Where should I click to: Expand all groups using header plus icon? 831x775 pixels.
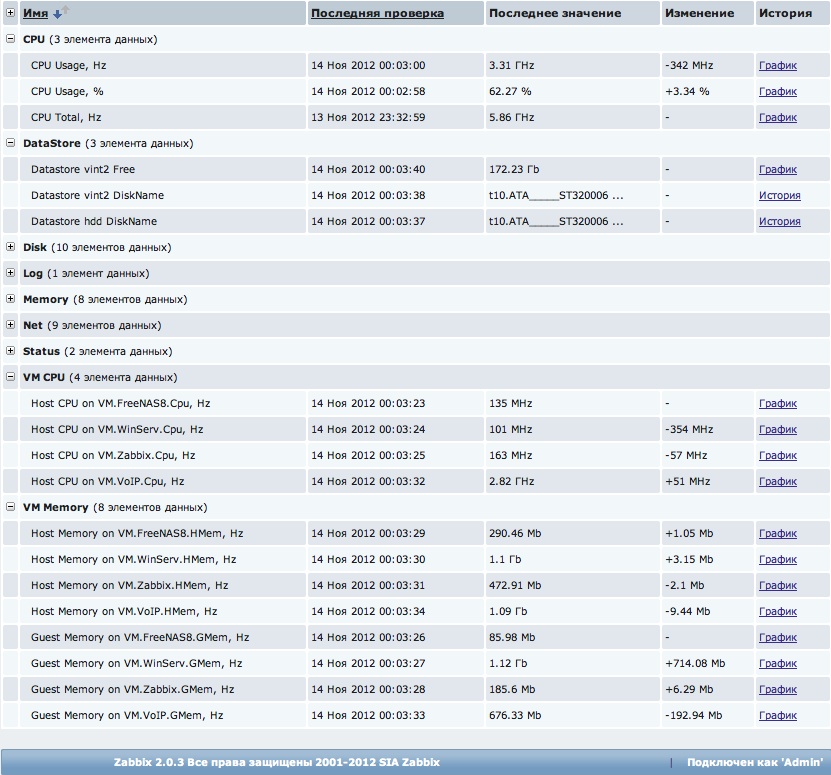[x=11, y=13]
